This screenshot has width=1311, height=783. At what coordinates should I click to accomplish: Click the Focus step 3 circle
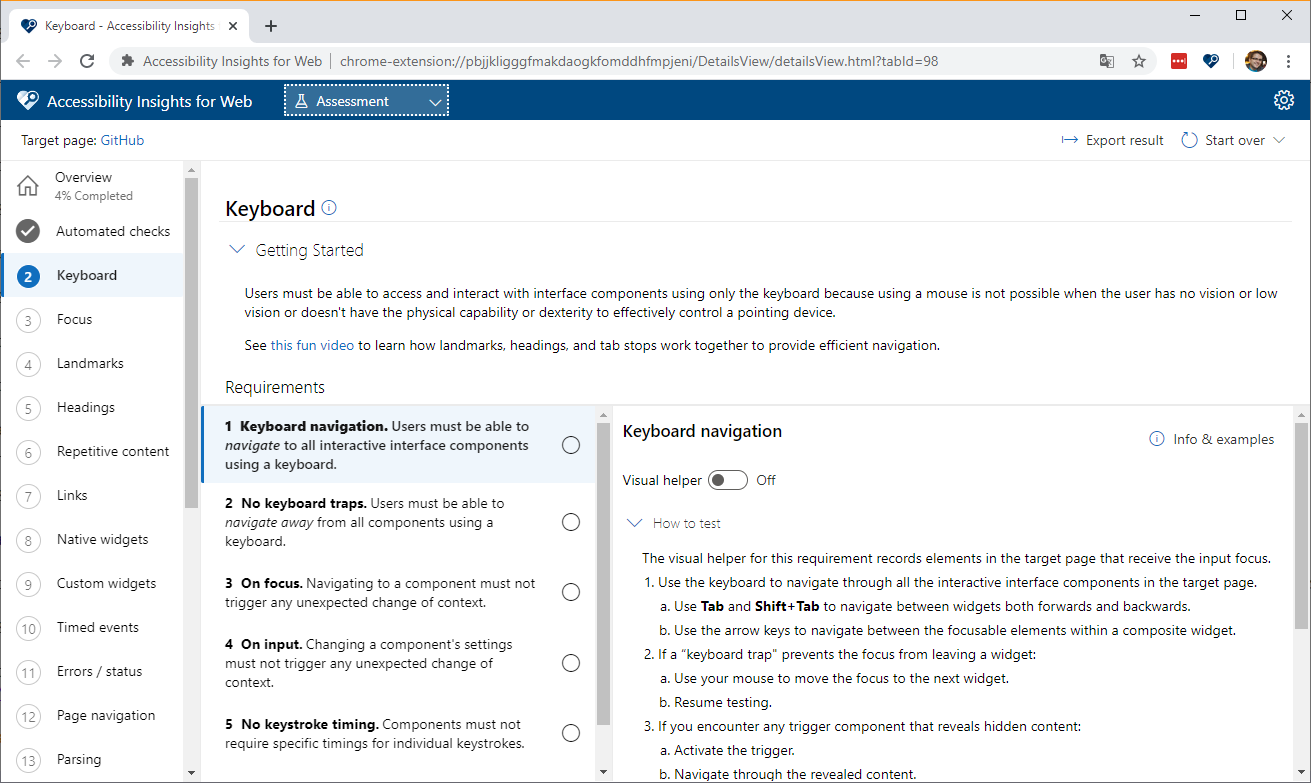(28, 320)
